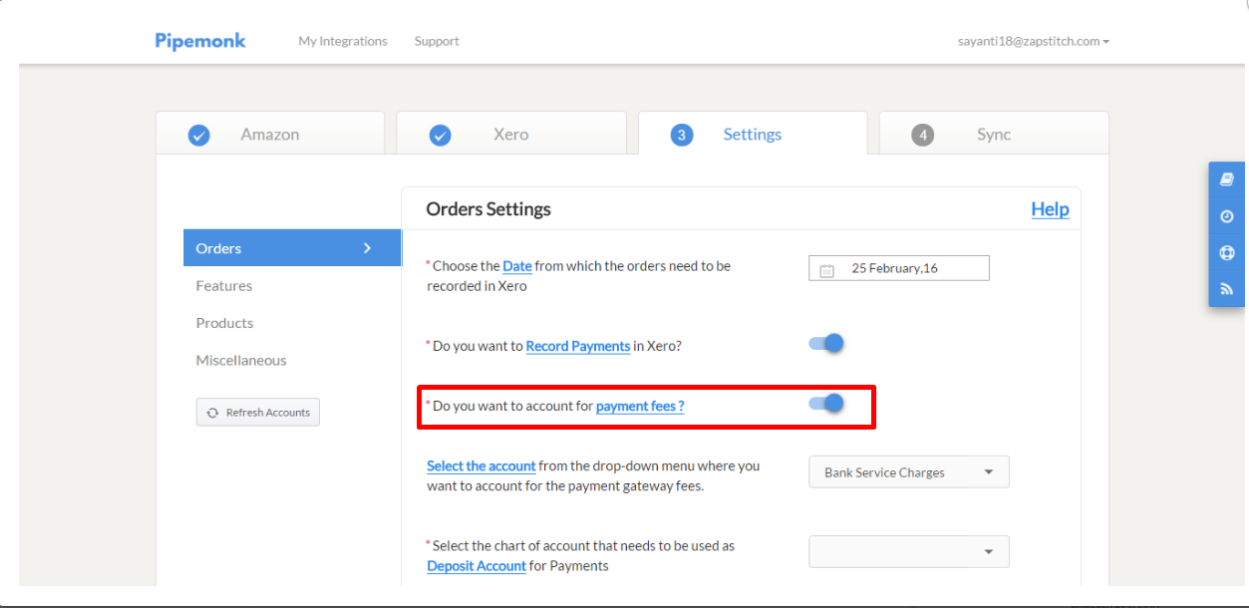Image resolution: width=1249 pixels, height=608 pixels.
Task: Click the chevron on the Orders item
Action: pyautogui.click(x=367, y=248)
